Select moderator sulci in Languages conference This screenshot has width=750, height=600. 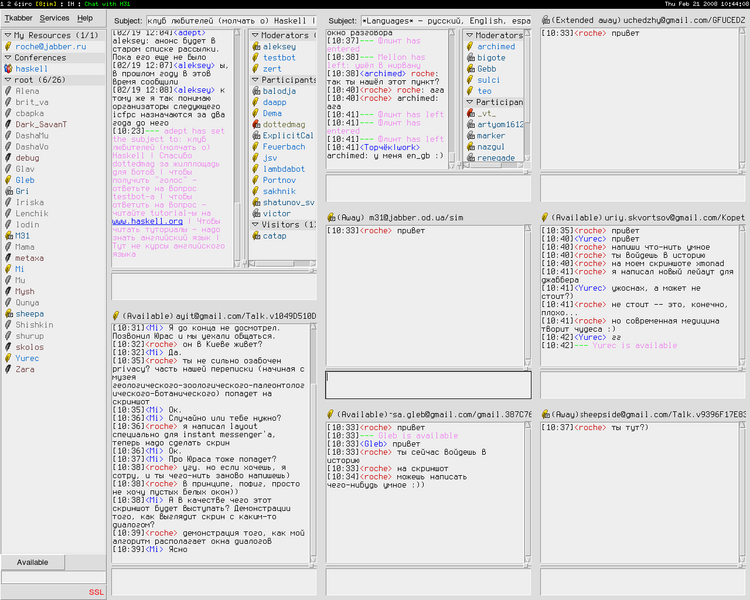pos(488,80)
